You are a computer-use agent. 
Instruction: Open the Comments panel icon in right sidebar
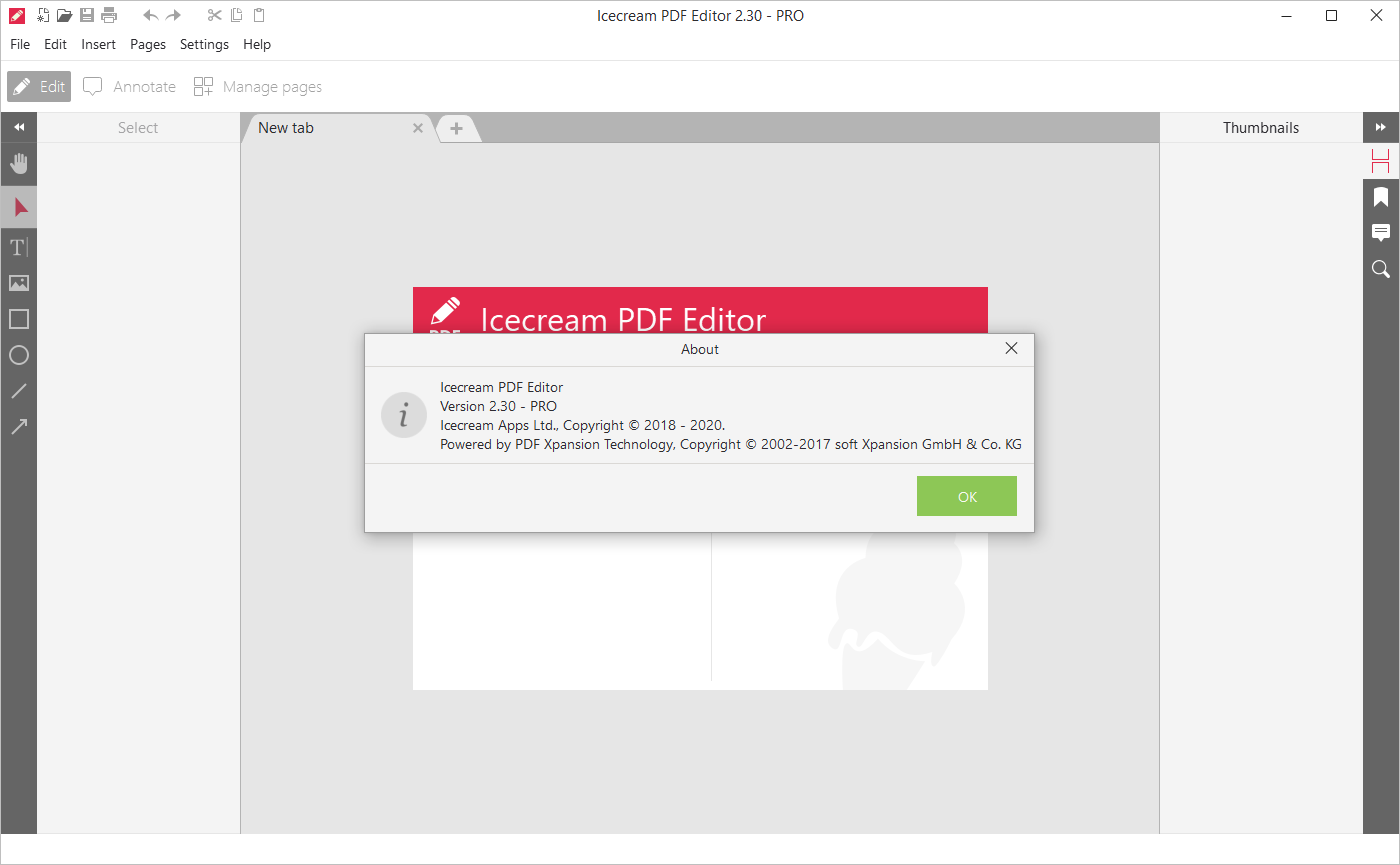pos(1381,233)
